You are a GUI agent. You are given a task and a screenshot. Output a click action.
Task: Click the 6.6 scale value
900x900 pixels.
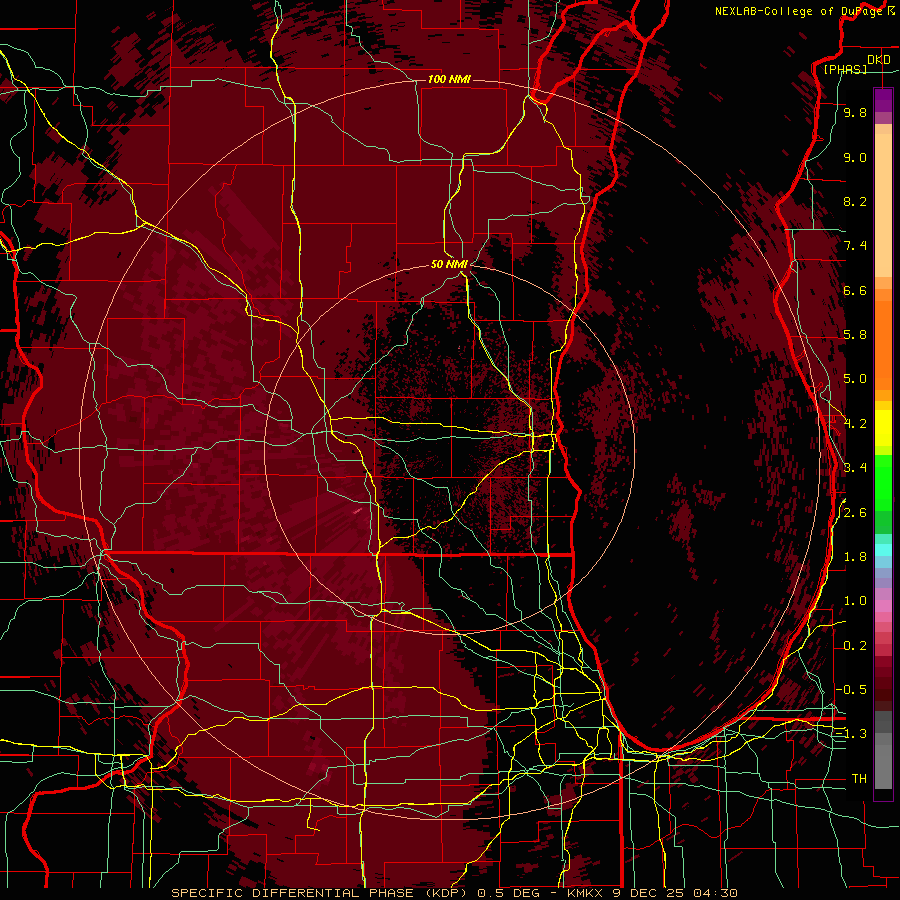tap(855, 290)
